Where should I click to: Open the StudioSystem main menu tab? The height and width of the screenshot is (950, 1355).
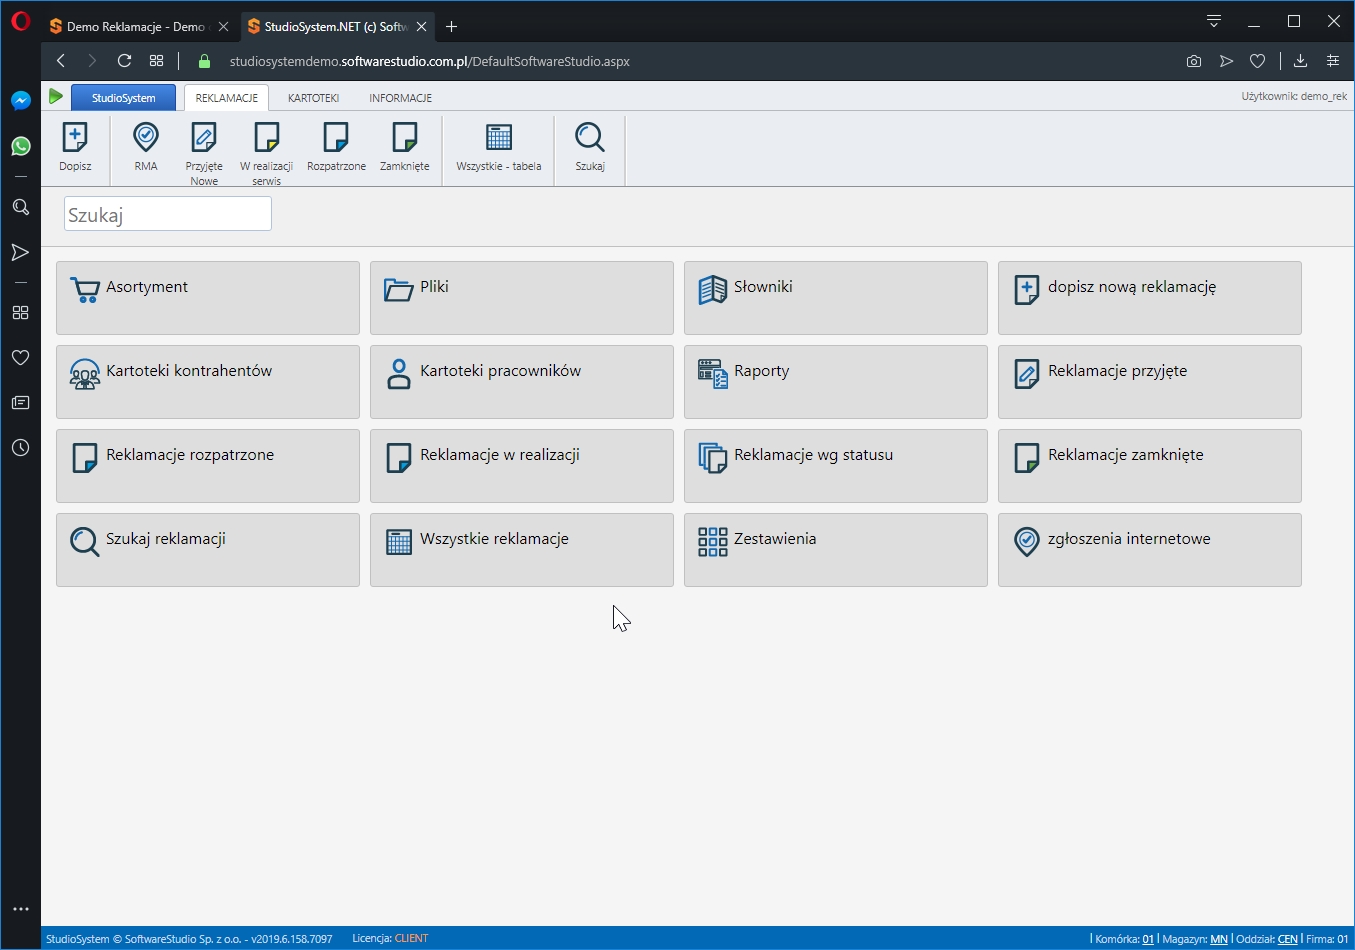tap(123, 98)
